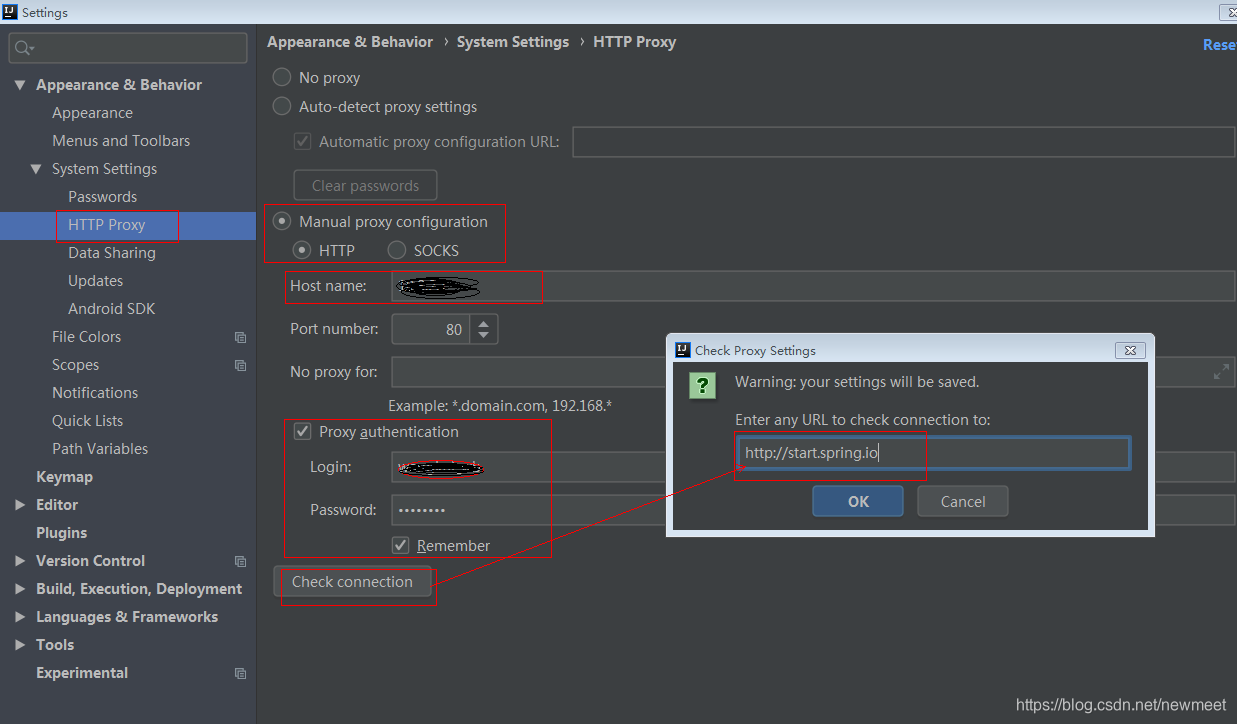Viewport: 1237px width, 724px height.
Task: Open the Experimental settings page
Action: click(82, 673)
